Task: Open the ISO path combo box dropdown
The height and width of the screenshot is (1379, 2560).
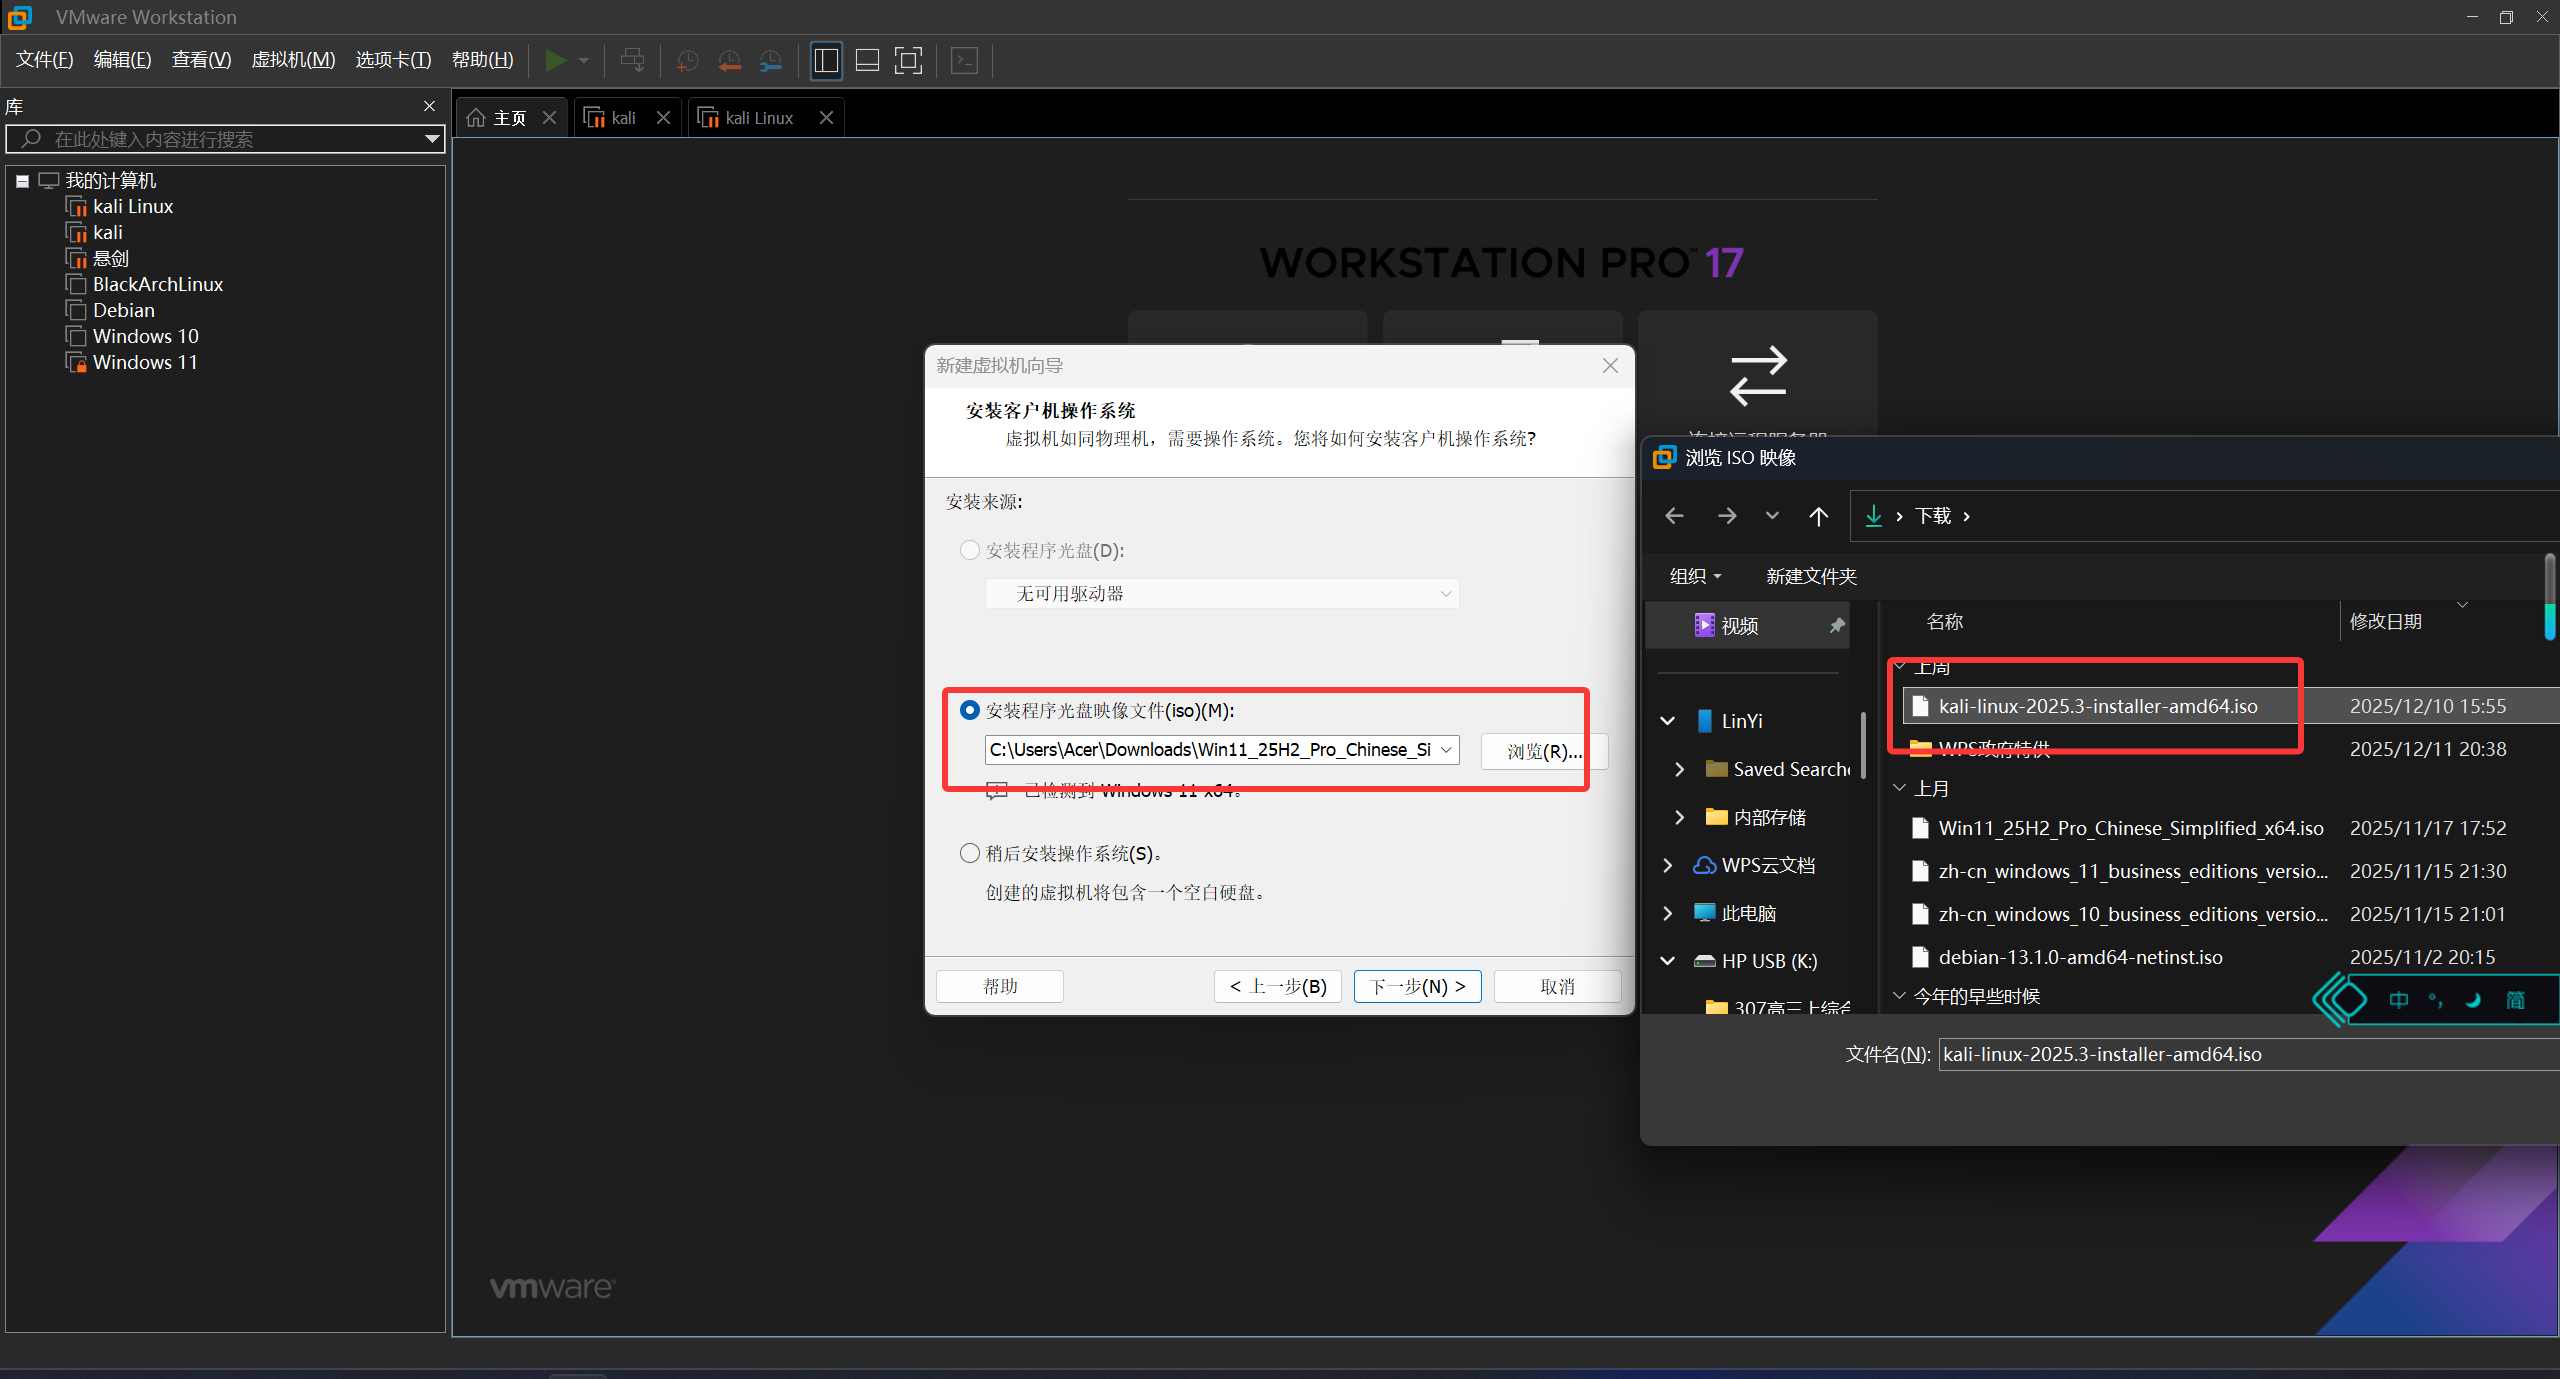Action: pos(1446,750)
